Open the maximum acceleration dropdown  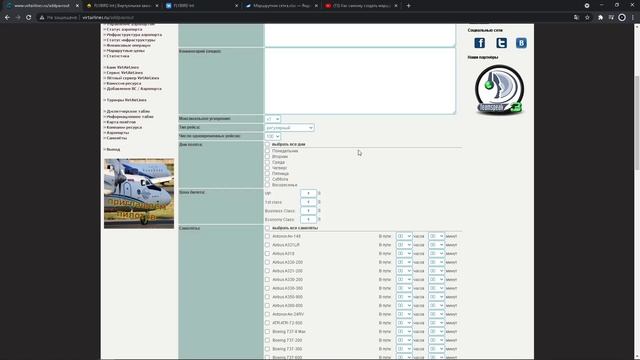pos(273,119)
